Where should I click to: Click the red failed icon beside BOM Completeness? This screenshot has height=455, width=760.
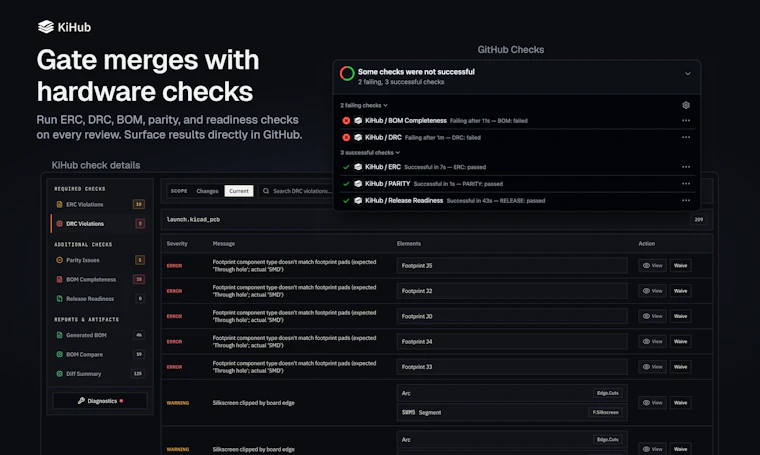346,121
